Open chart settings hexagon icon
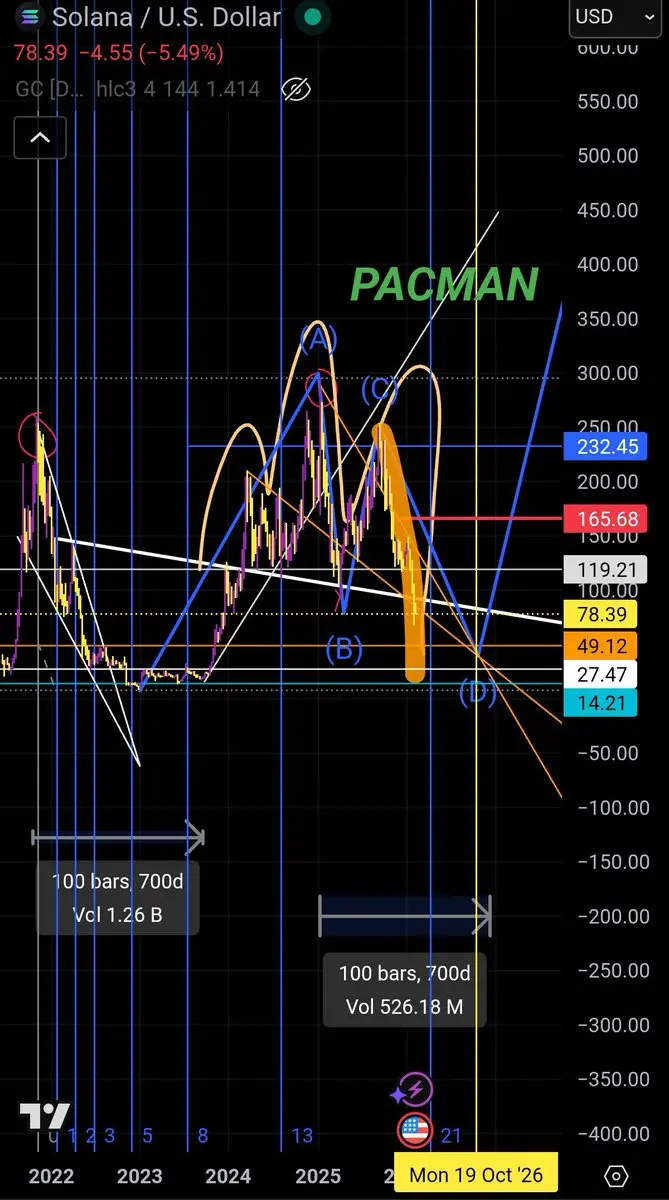 pyautogui.click(x=617, y=1175)
